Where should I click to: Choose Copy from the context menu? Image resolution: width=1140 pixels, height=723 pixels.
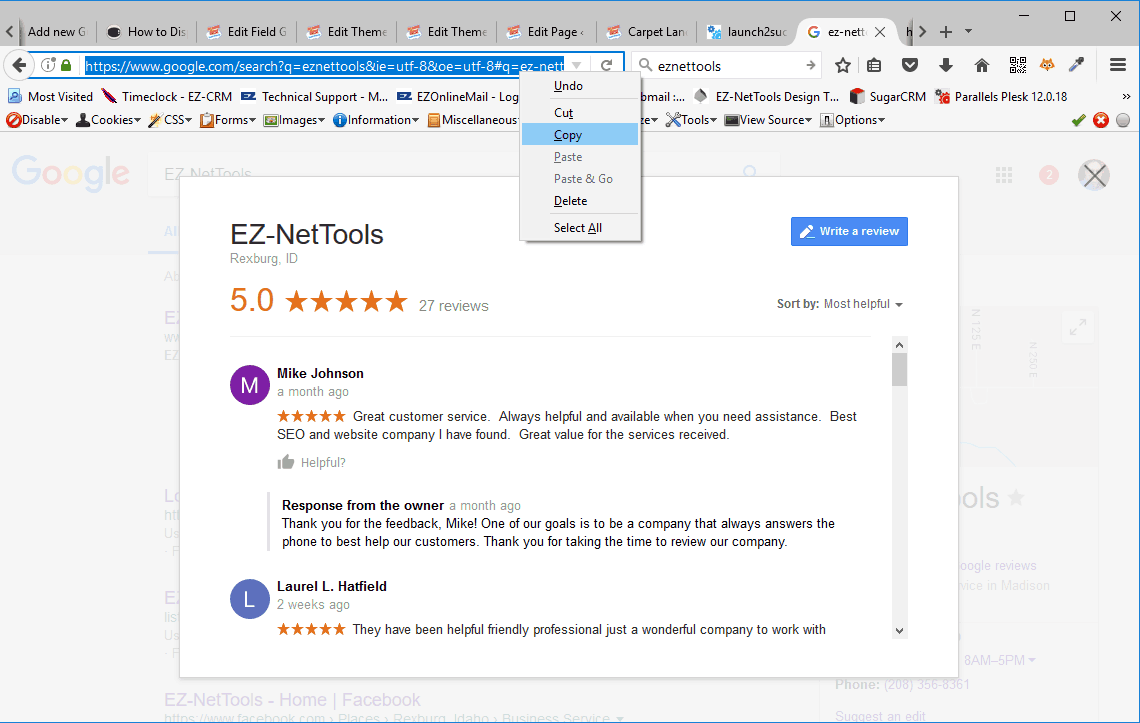click(x=568, y=135)
